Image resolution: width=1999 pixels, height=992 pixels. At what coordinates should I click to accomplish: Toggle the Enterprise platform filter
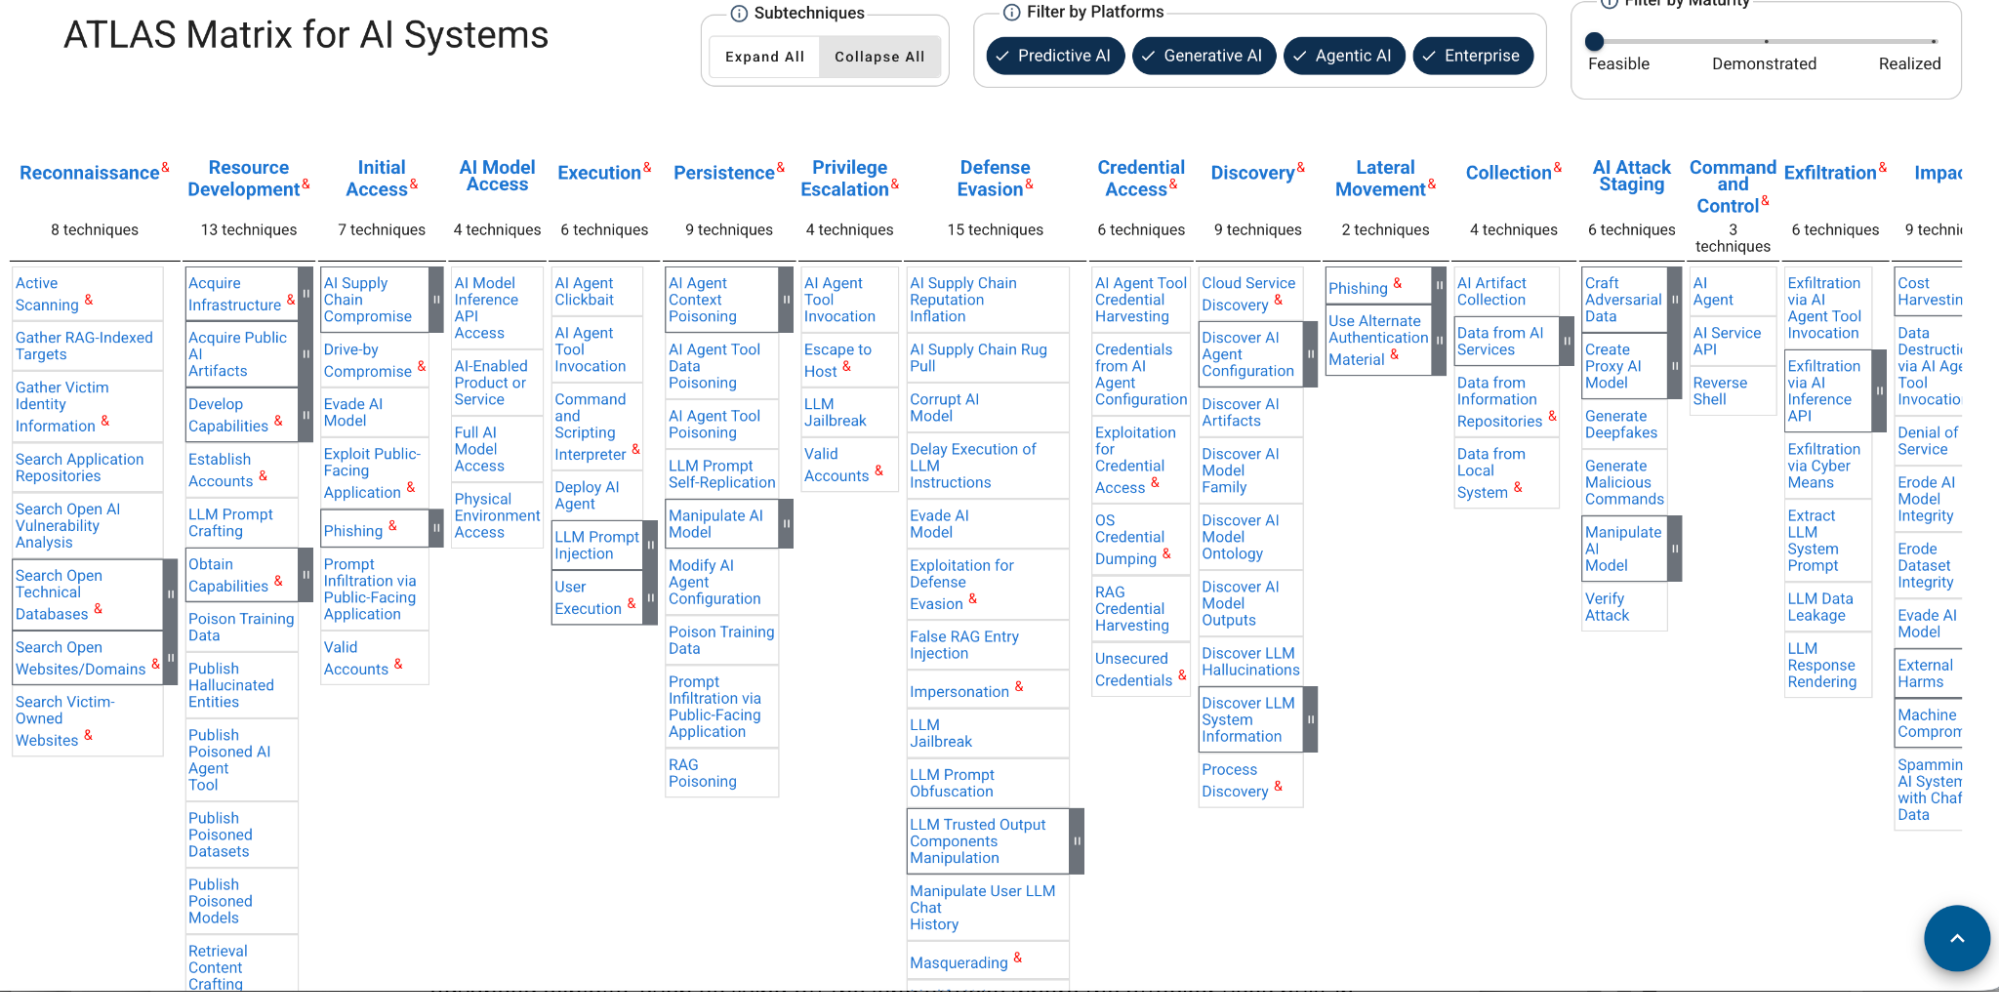(x=1473, y=56)
